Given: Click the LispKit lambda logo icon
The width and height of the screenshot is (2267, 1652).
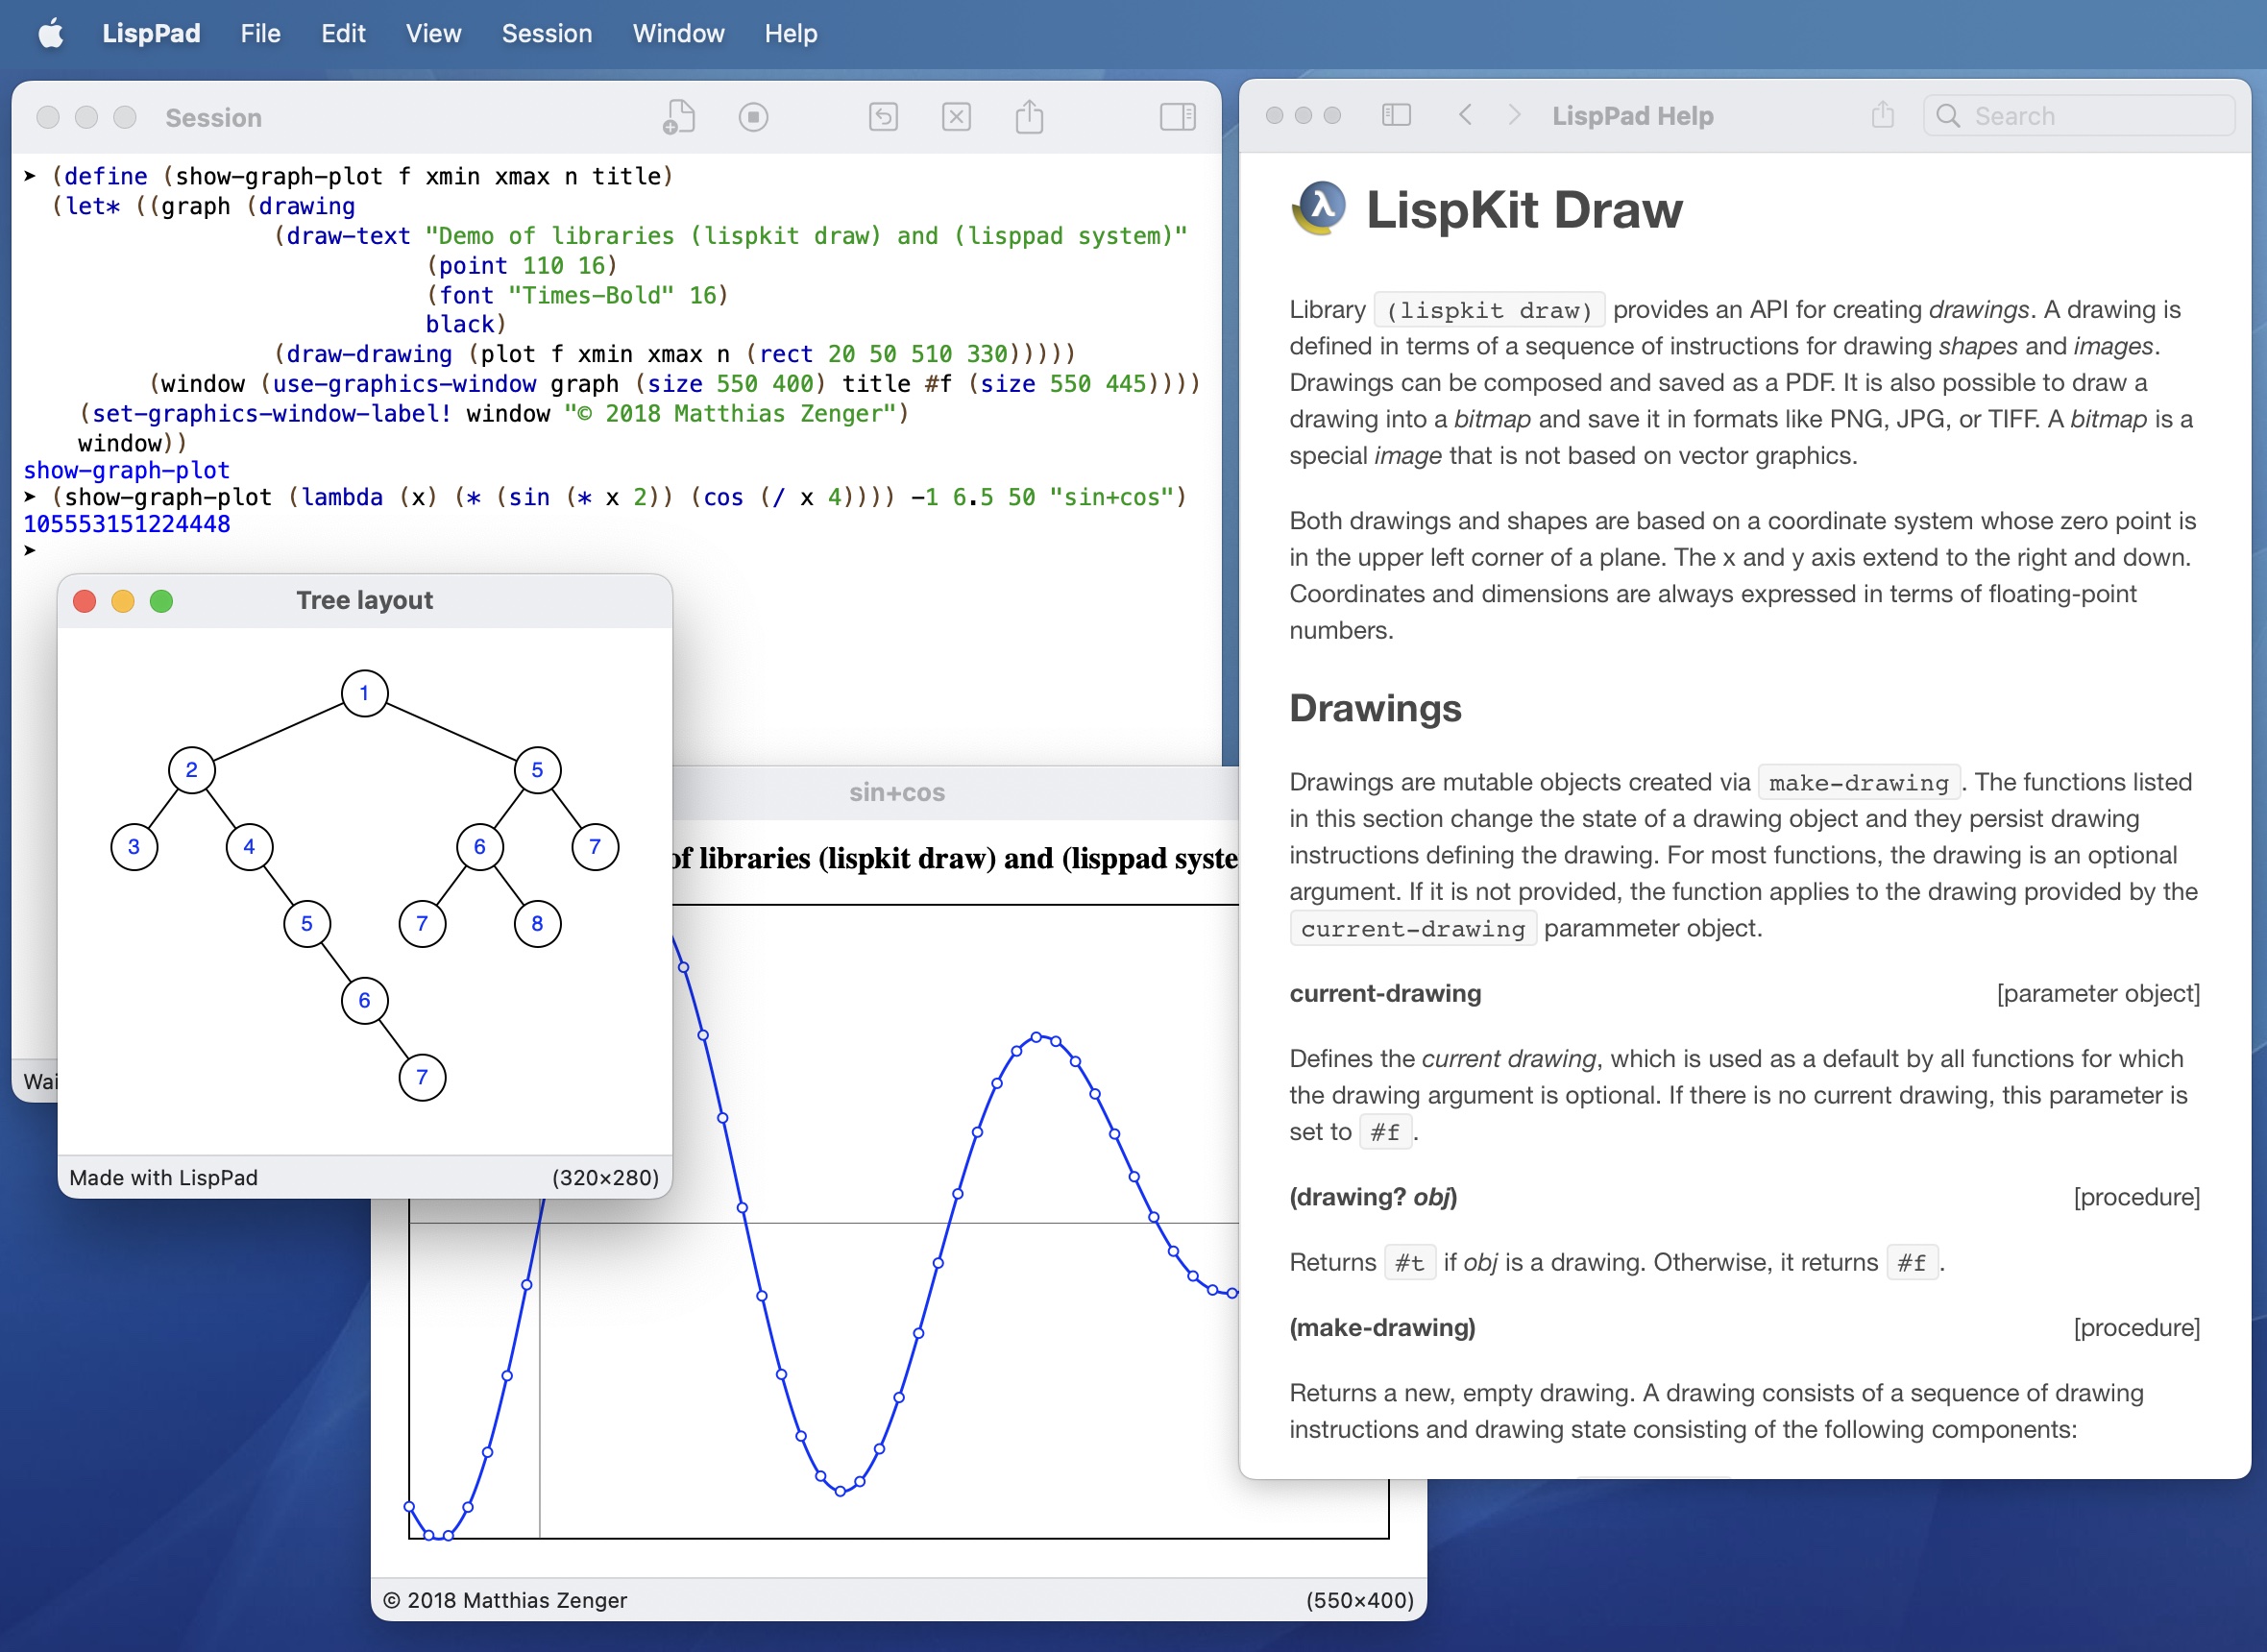Looking at the screenshot, I should 1319,208.
